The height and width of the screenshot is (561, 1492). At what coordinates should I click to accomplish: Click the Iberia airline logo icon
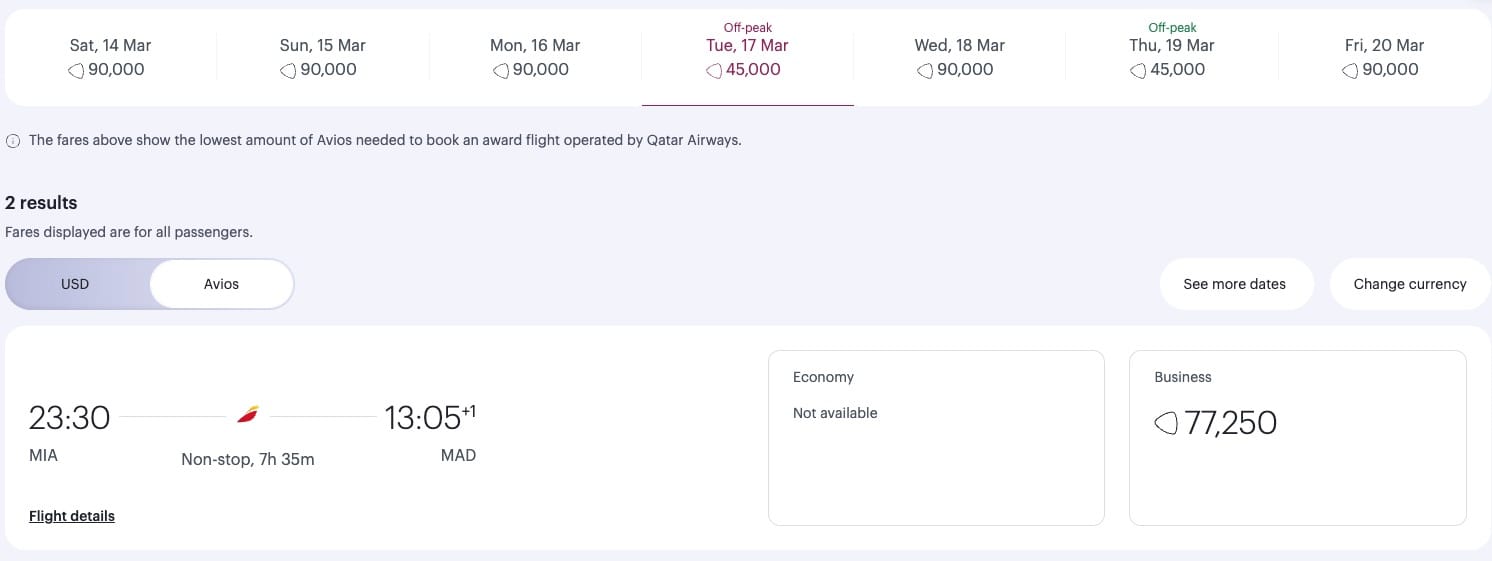(x=248, y=414)
